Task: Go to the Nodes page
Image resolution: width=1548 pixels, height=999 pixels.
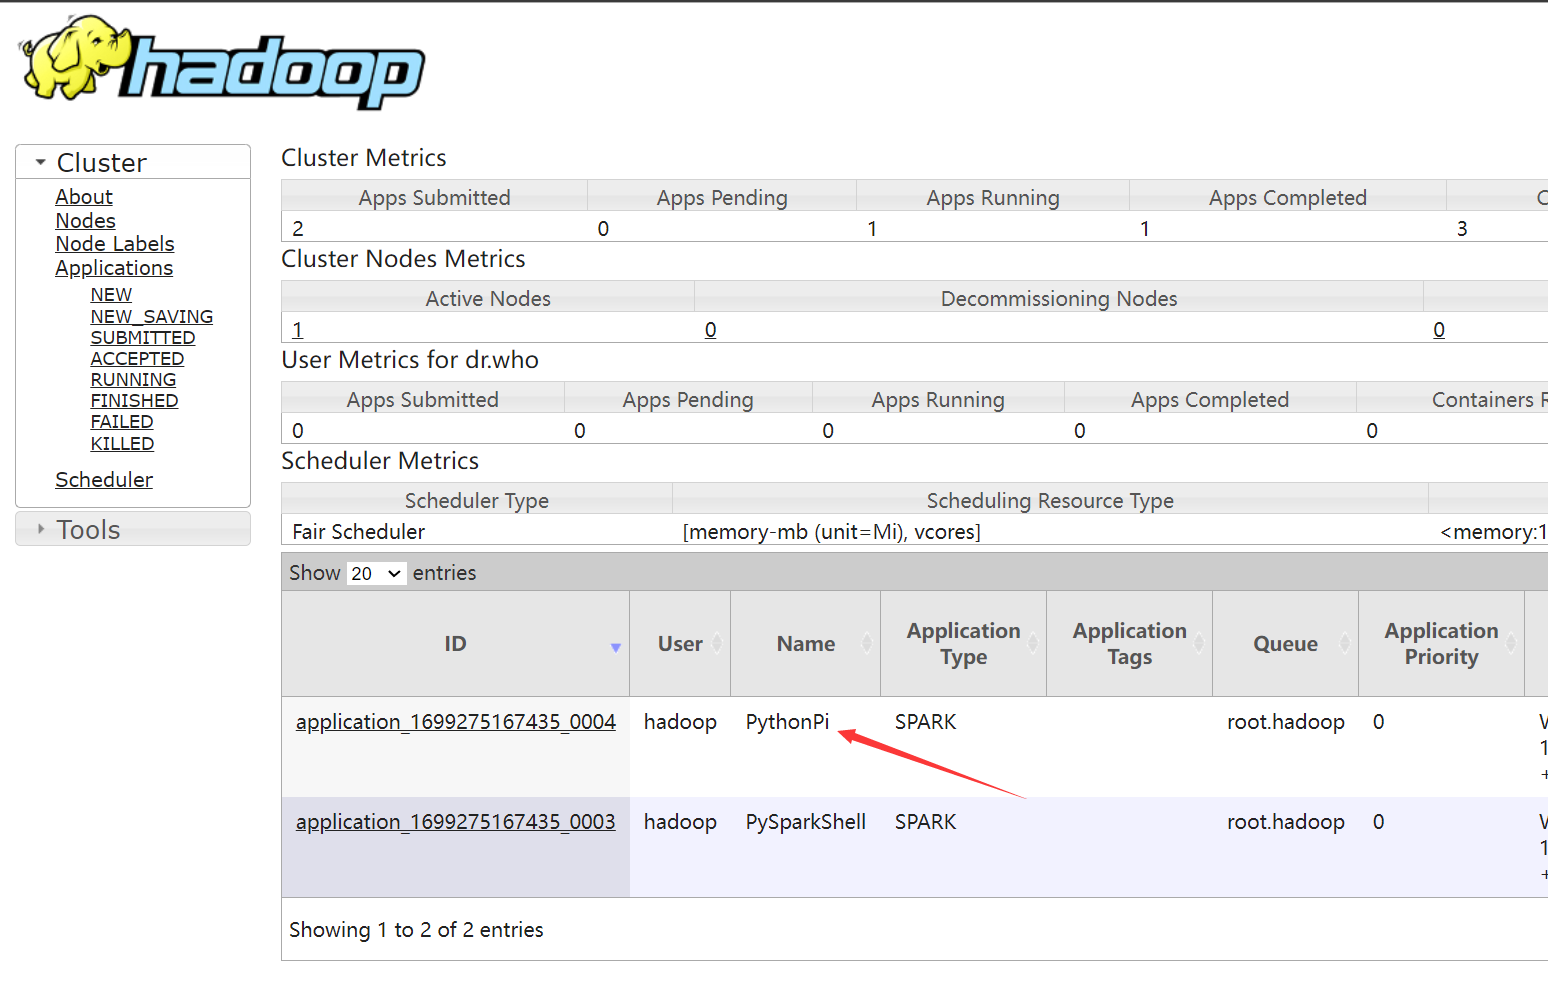Action: pos(85,221)
